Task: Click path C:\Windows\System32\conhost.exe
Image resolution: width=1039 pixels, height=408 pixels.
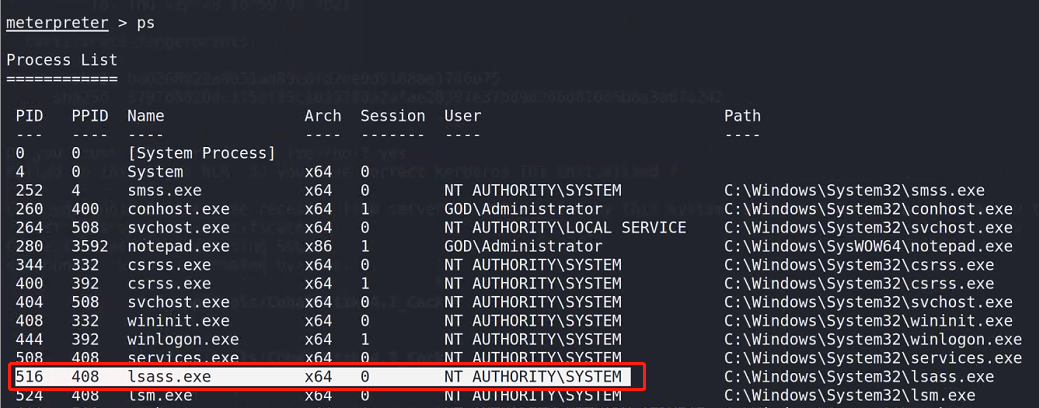Action: click(868, 209)
